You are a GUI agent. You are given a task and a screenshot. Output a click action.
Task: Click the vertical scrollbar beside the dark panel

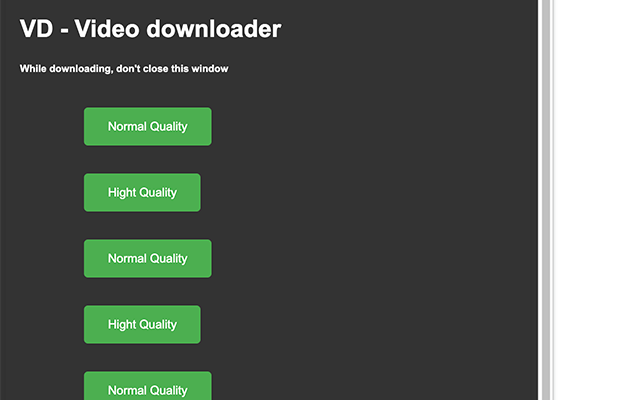click(546, 200)
